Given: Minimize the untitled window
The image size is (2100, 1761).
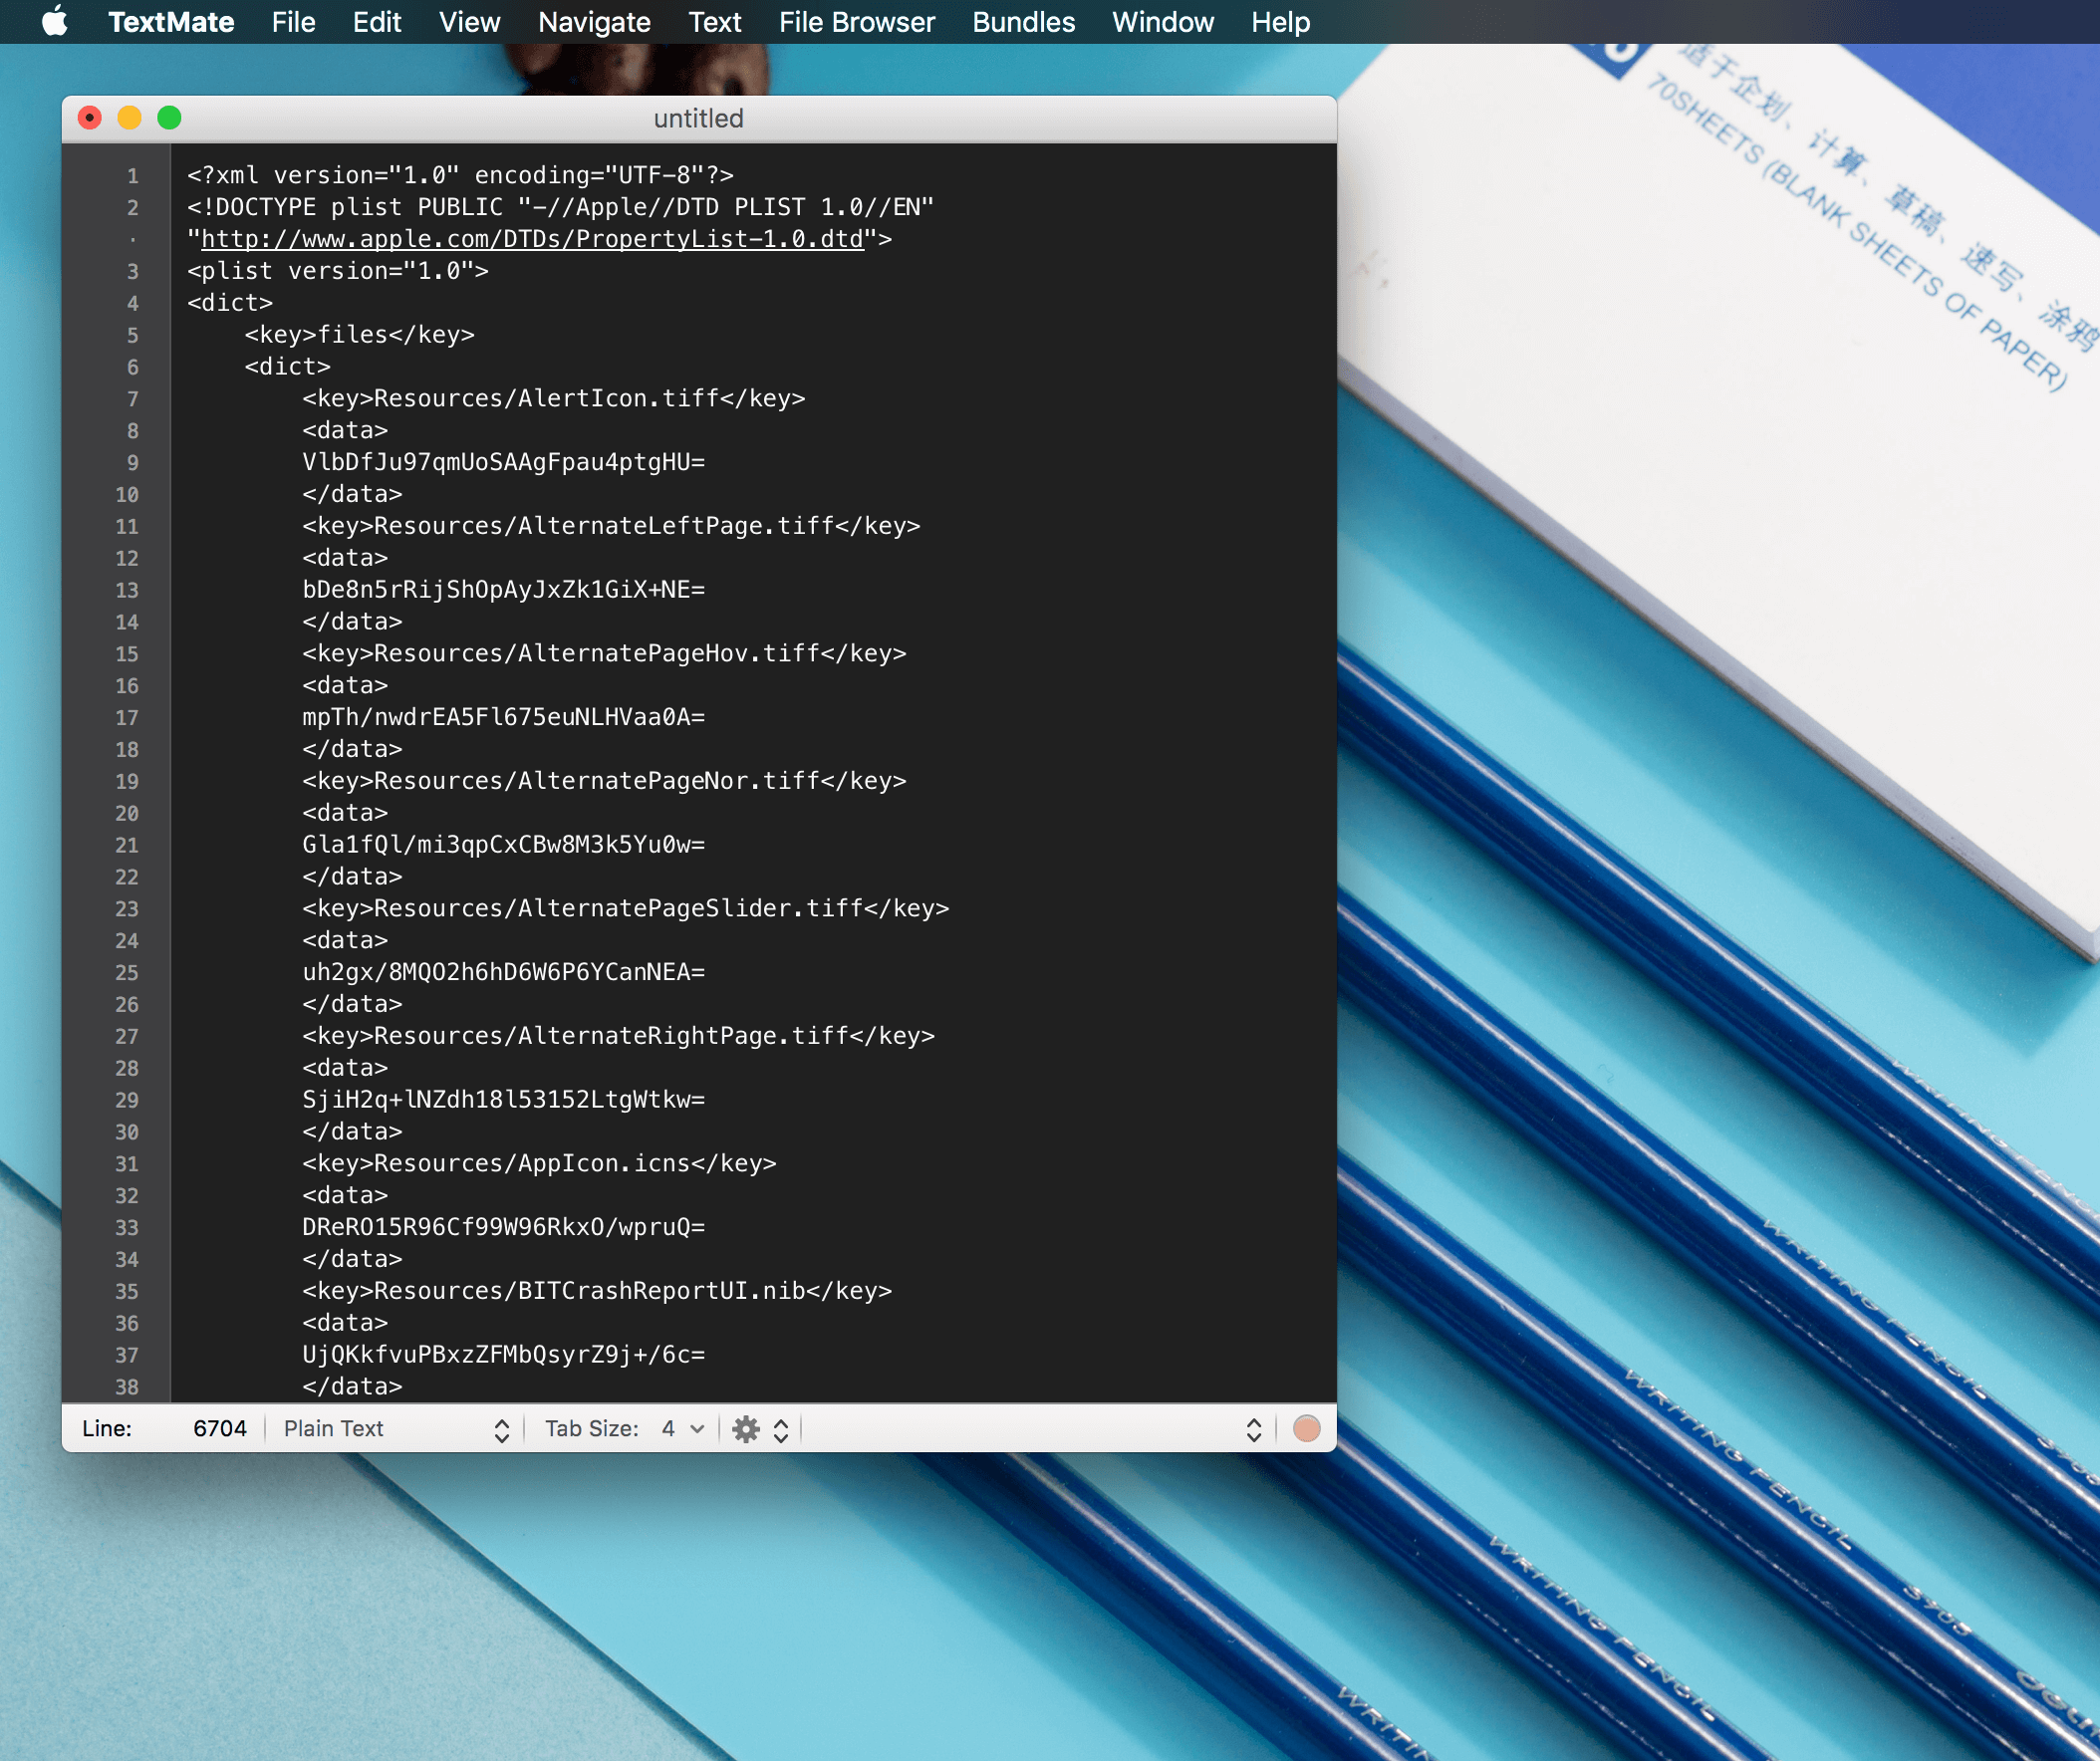Looking at the screenshot, I should 130,118.
